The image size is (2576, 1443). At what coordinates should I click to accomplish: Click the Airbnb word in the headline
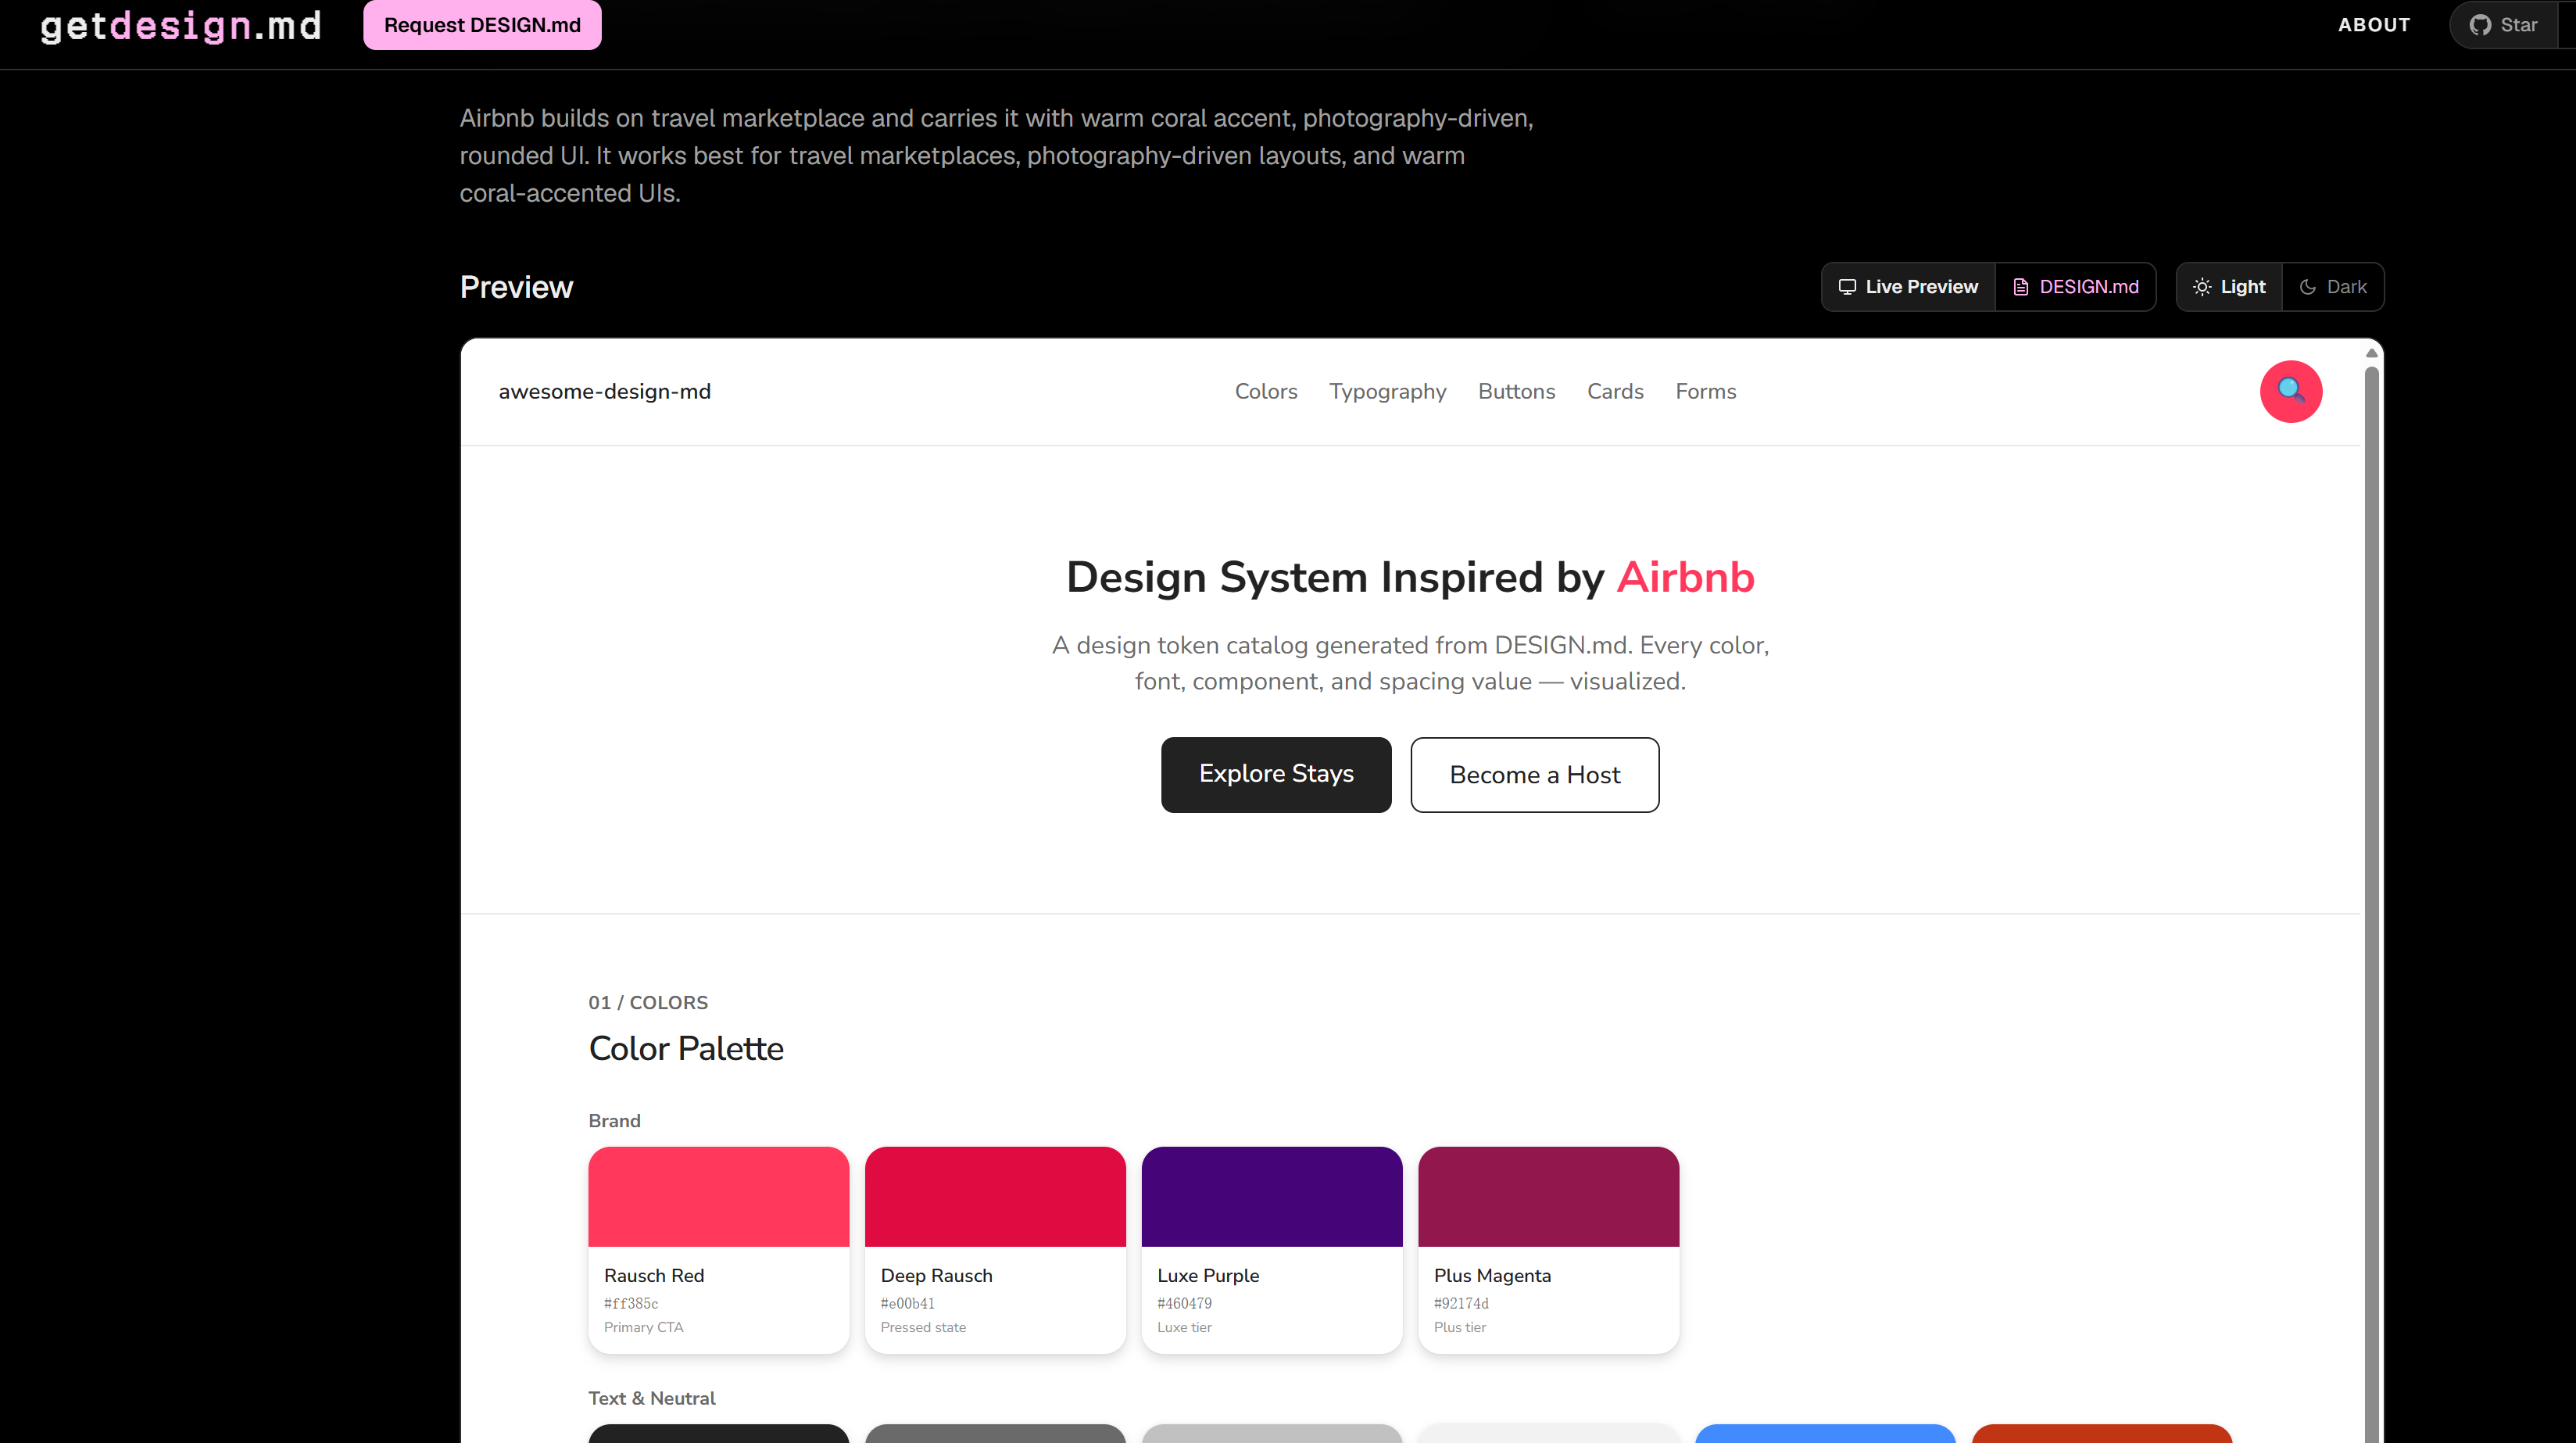(x=1685, y=577)
